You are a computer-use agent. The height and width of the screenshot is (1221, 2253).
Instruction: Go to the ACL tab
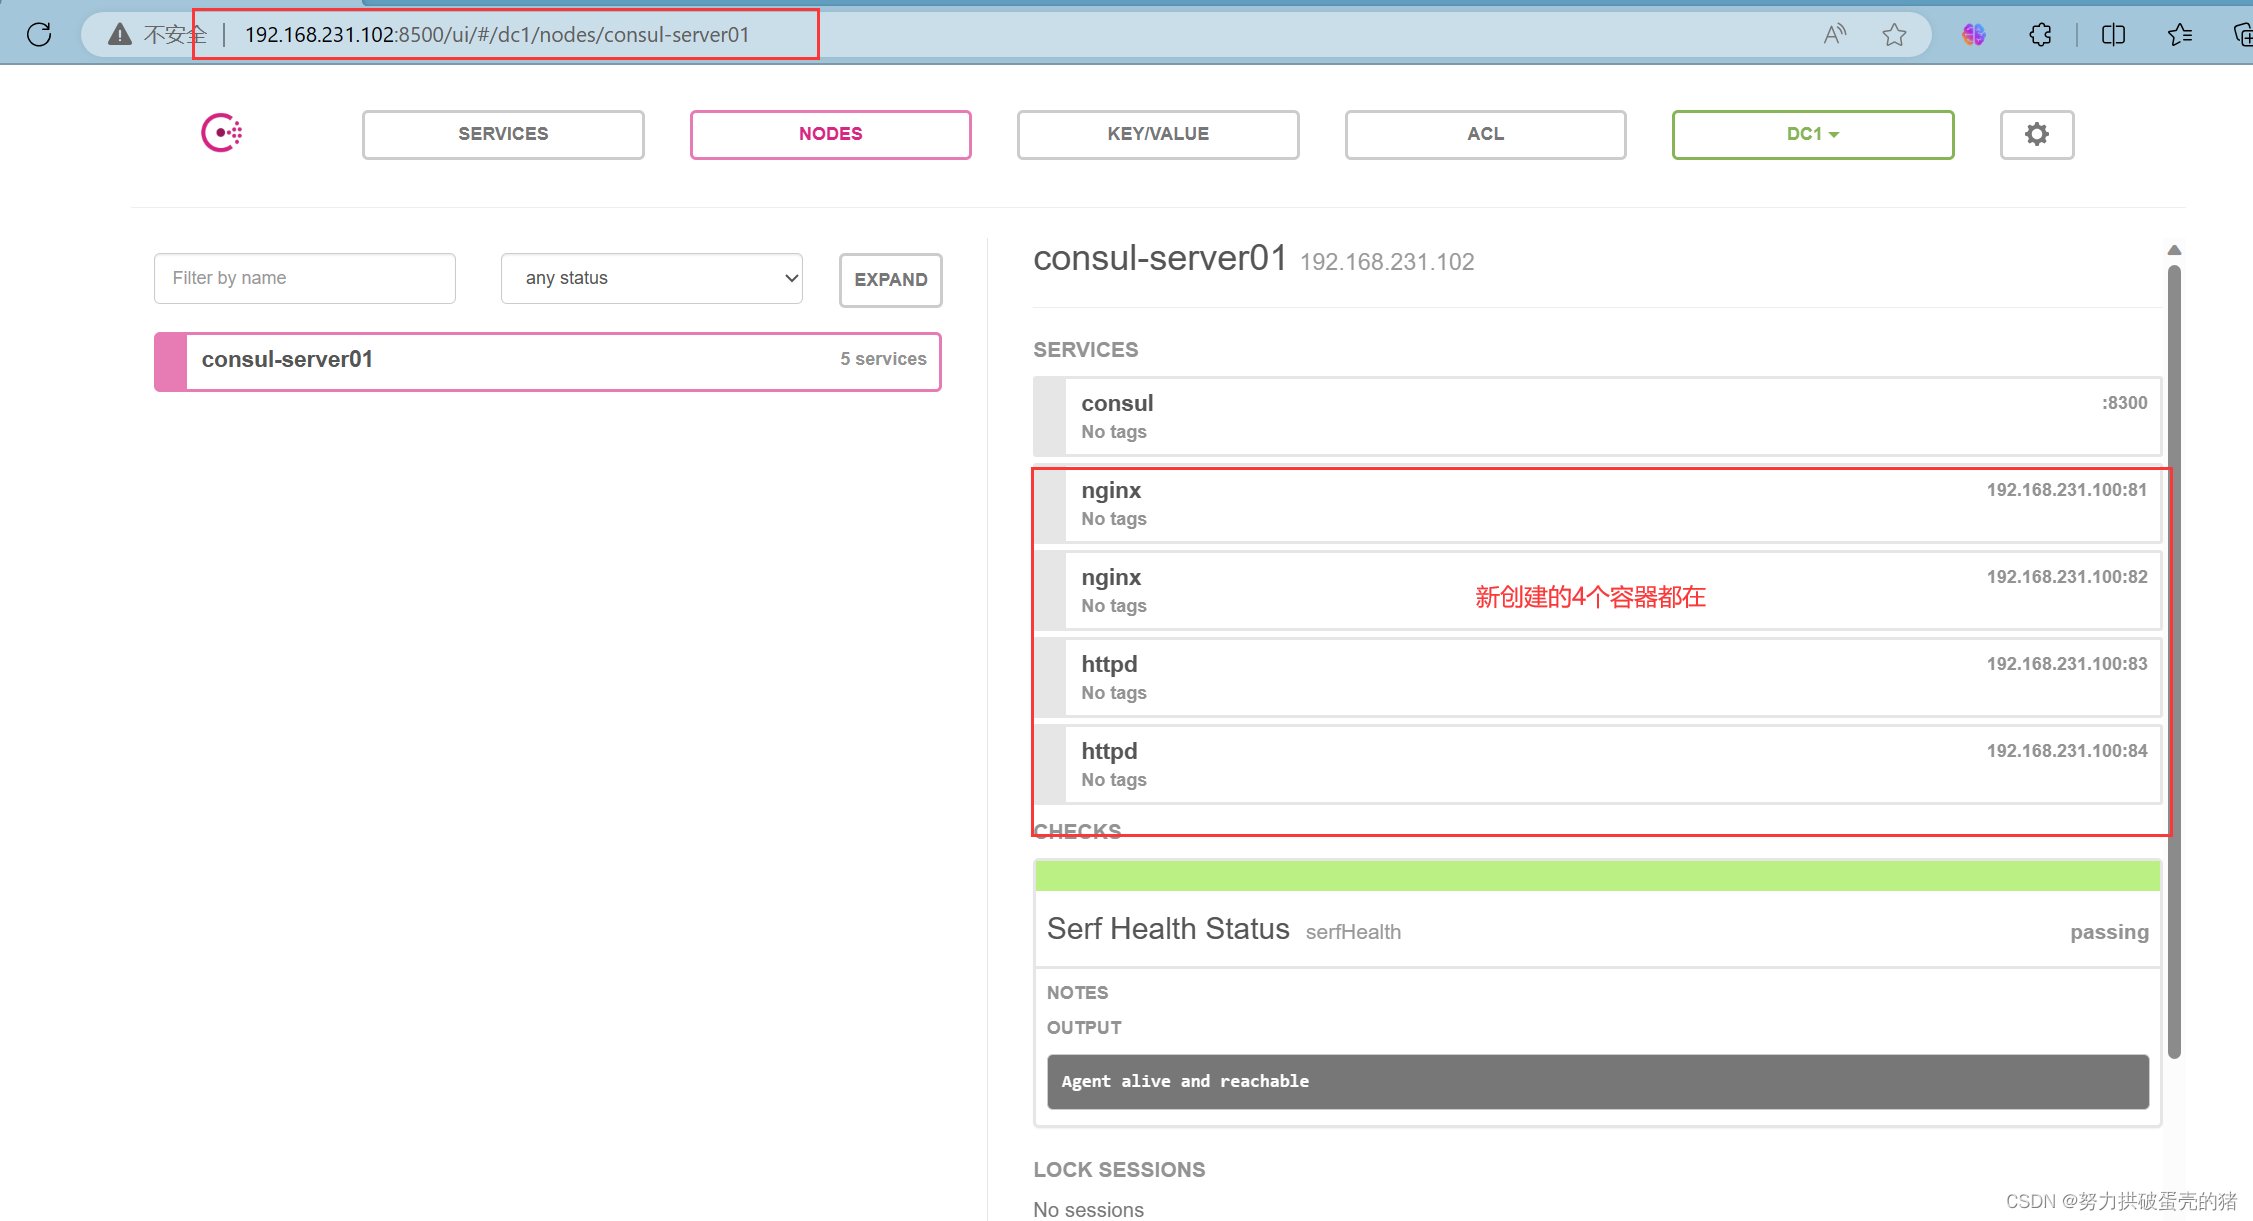point(1485,134)
